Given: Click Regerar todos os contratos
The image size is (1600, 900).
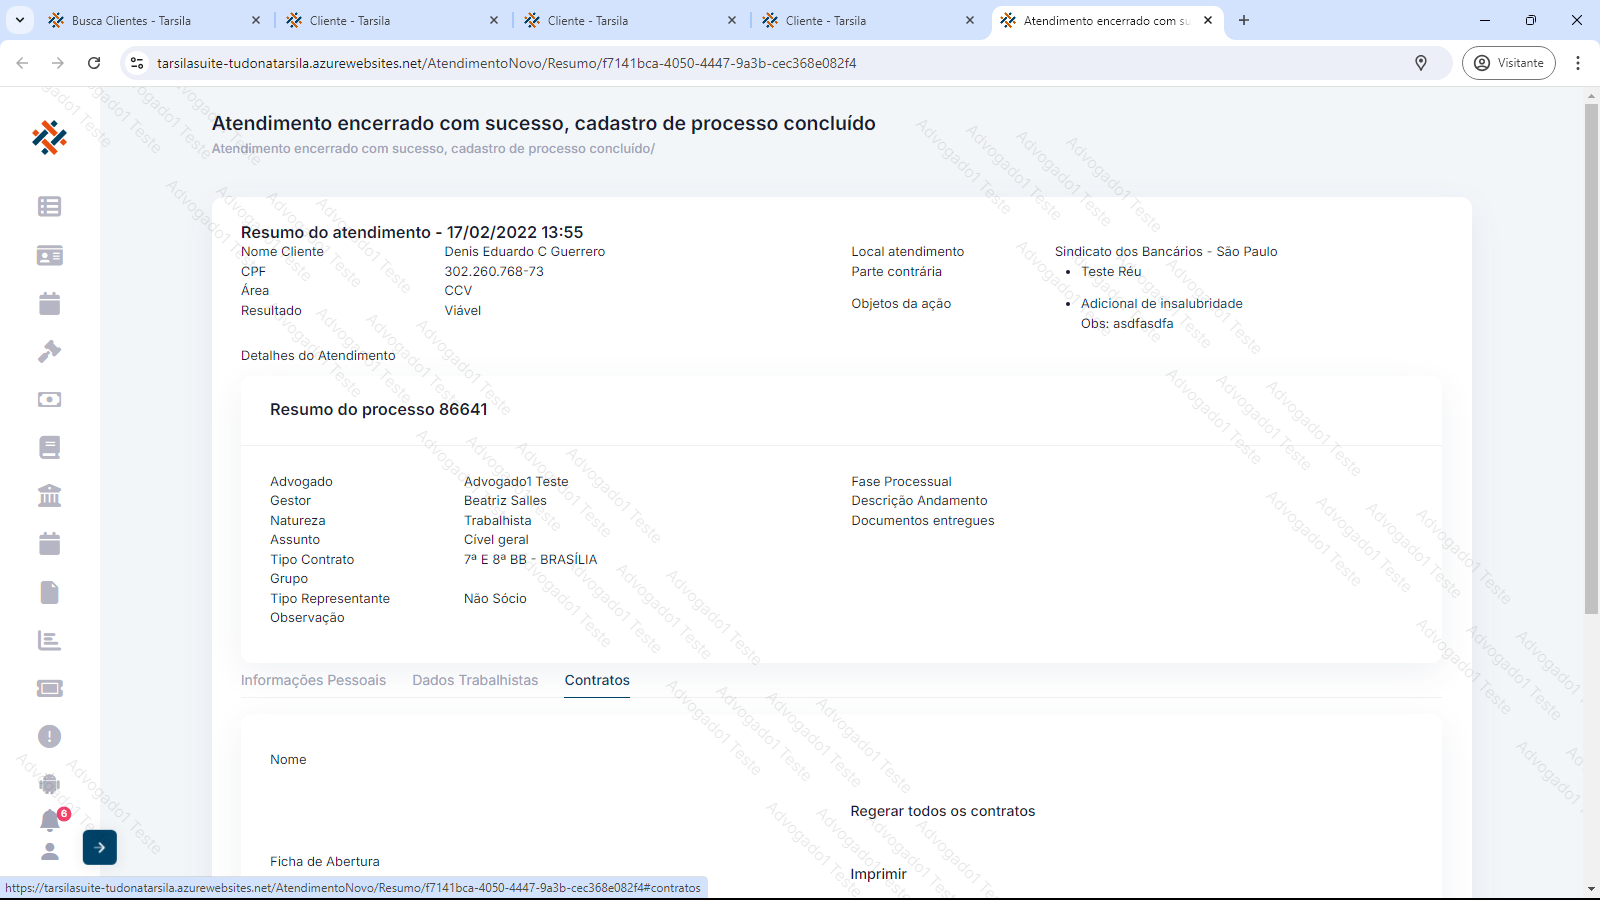Looking at the screenshot, I should click(942, 811).
